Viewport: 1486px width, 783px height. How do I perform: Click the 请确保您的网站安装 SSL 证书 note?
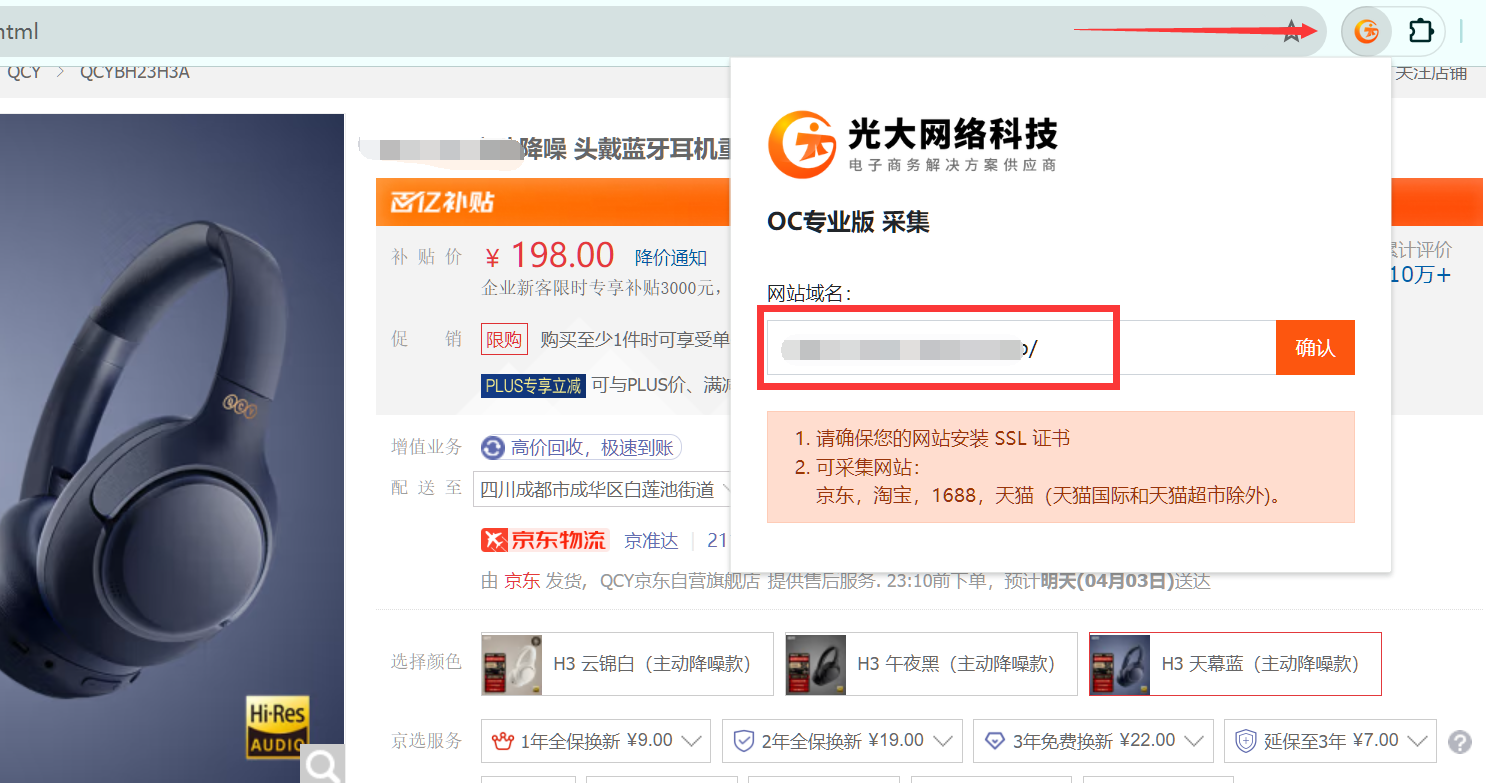(943, 438)
